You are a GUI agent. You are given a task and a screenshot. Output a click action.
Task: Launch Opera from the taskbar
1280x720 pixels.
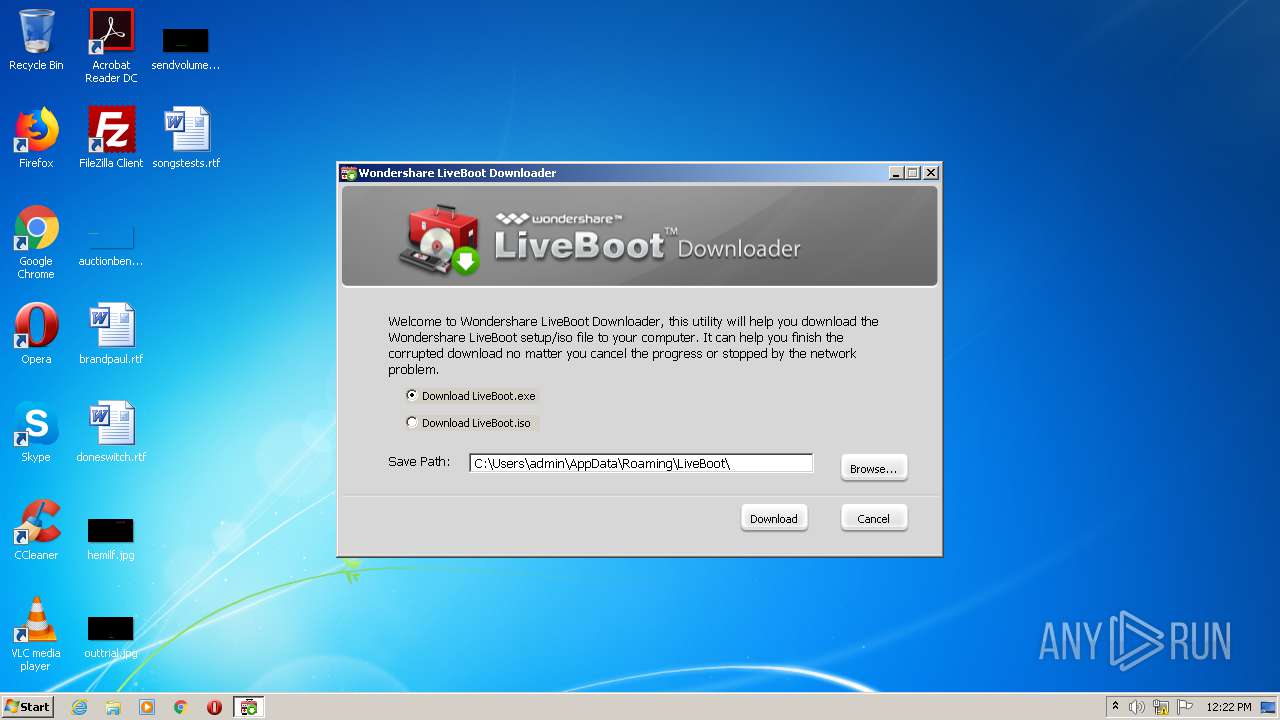click(214, 707)
